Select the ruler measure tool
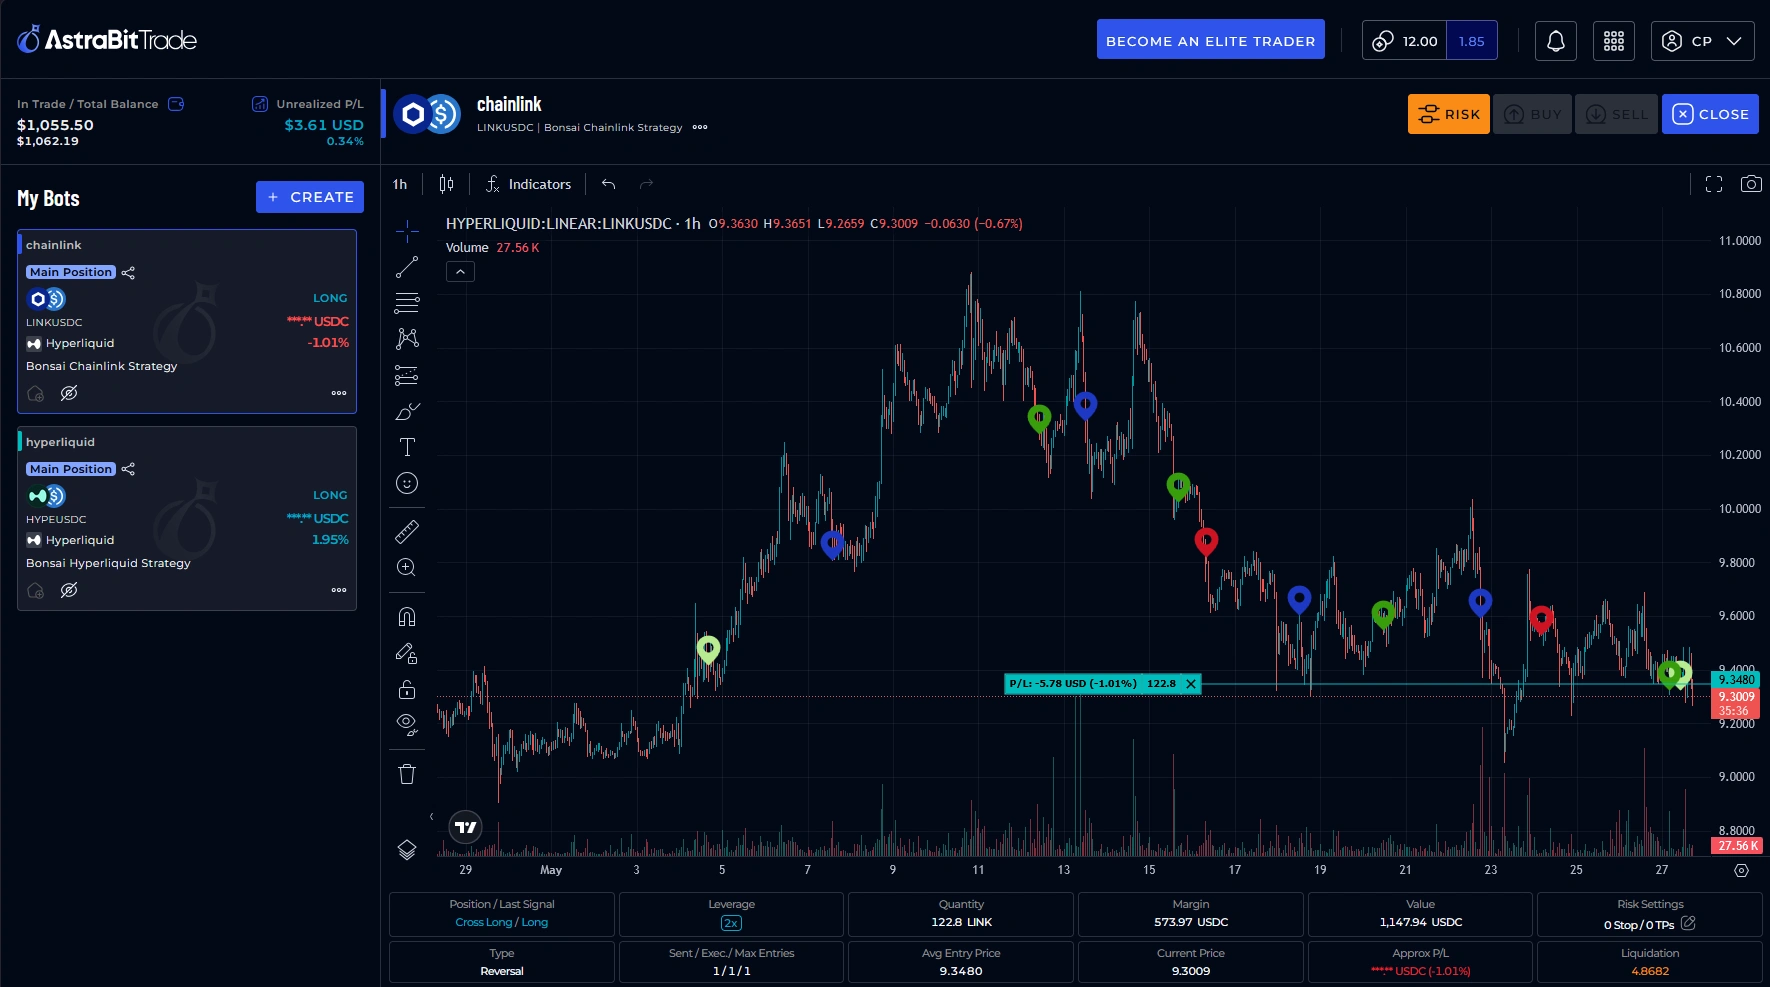Viewport: 1770px width, 987px height. [x=407, y=531]
